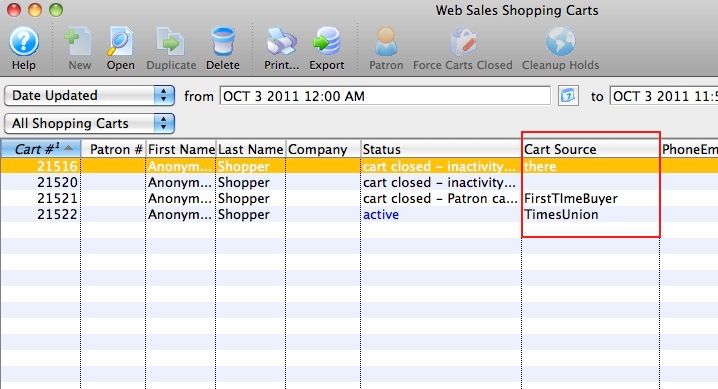This screenshot has height=389, width=718.
Task: Select cart row 21522 with active status
Action: [x=359, y=215]
